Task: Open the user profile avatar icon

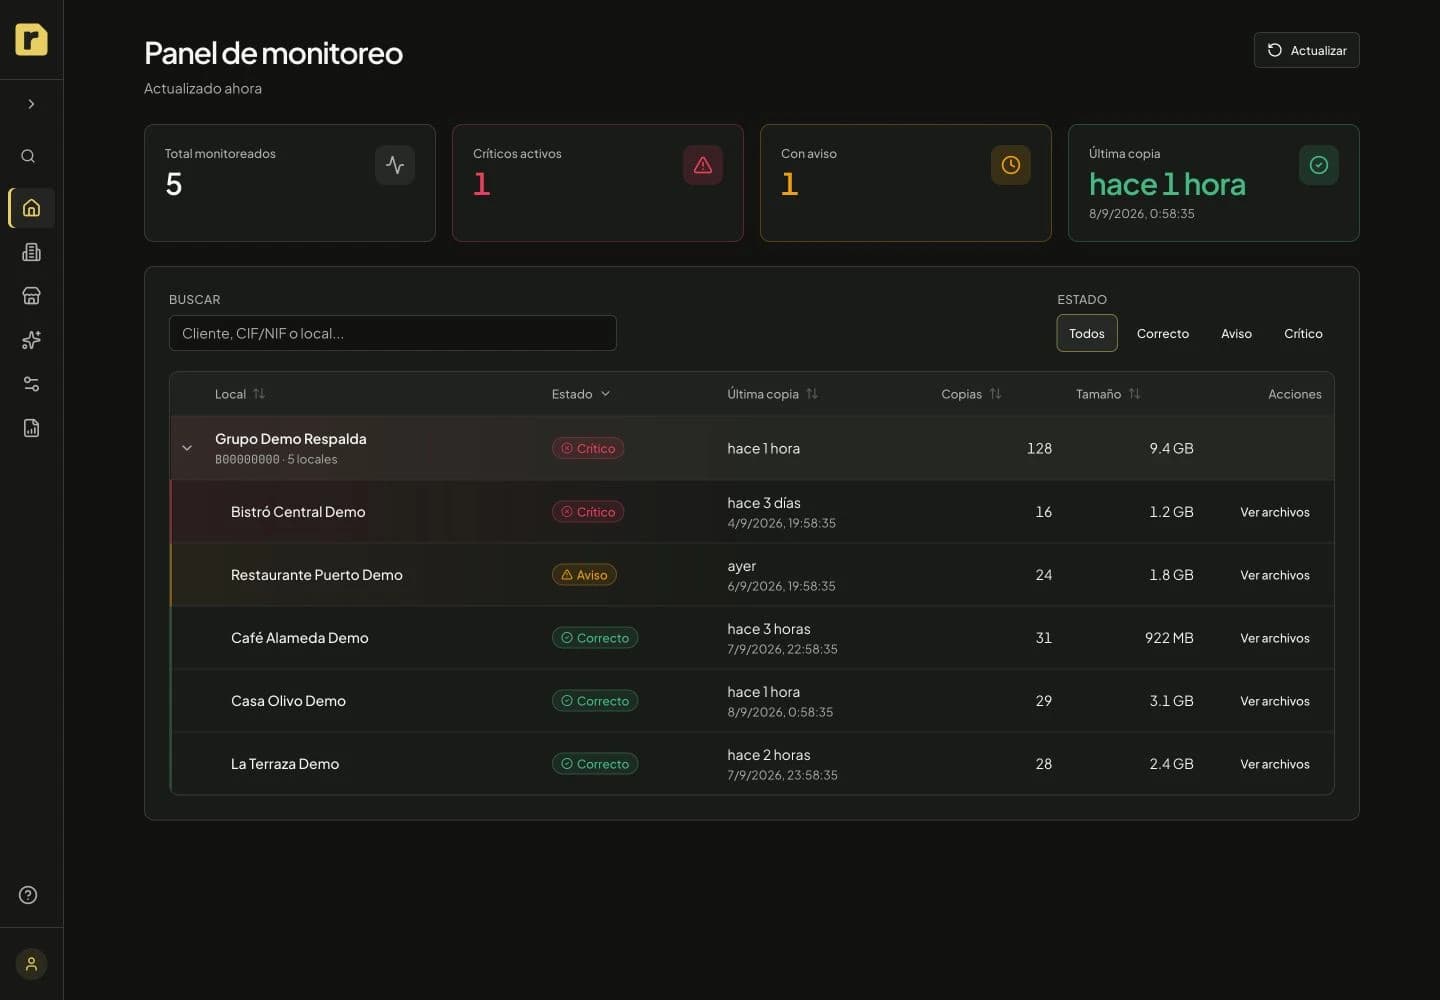Action: click(31, 964)
